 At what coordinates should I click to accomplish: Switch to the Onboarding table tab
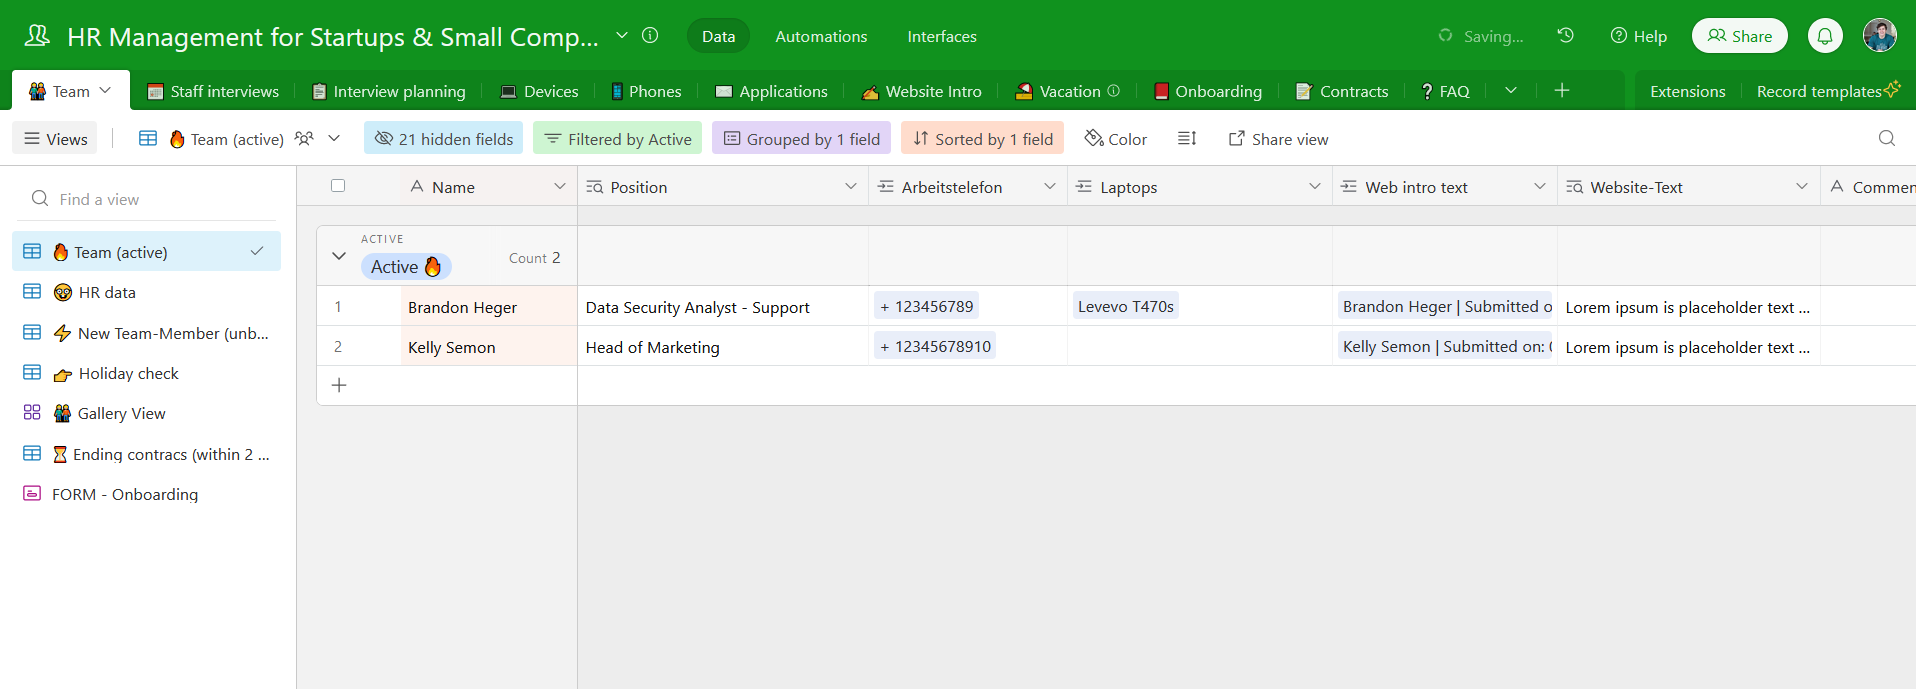1208,91
